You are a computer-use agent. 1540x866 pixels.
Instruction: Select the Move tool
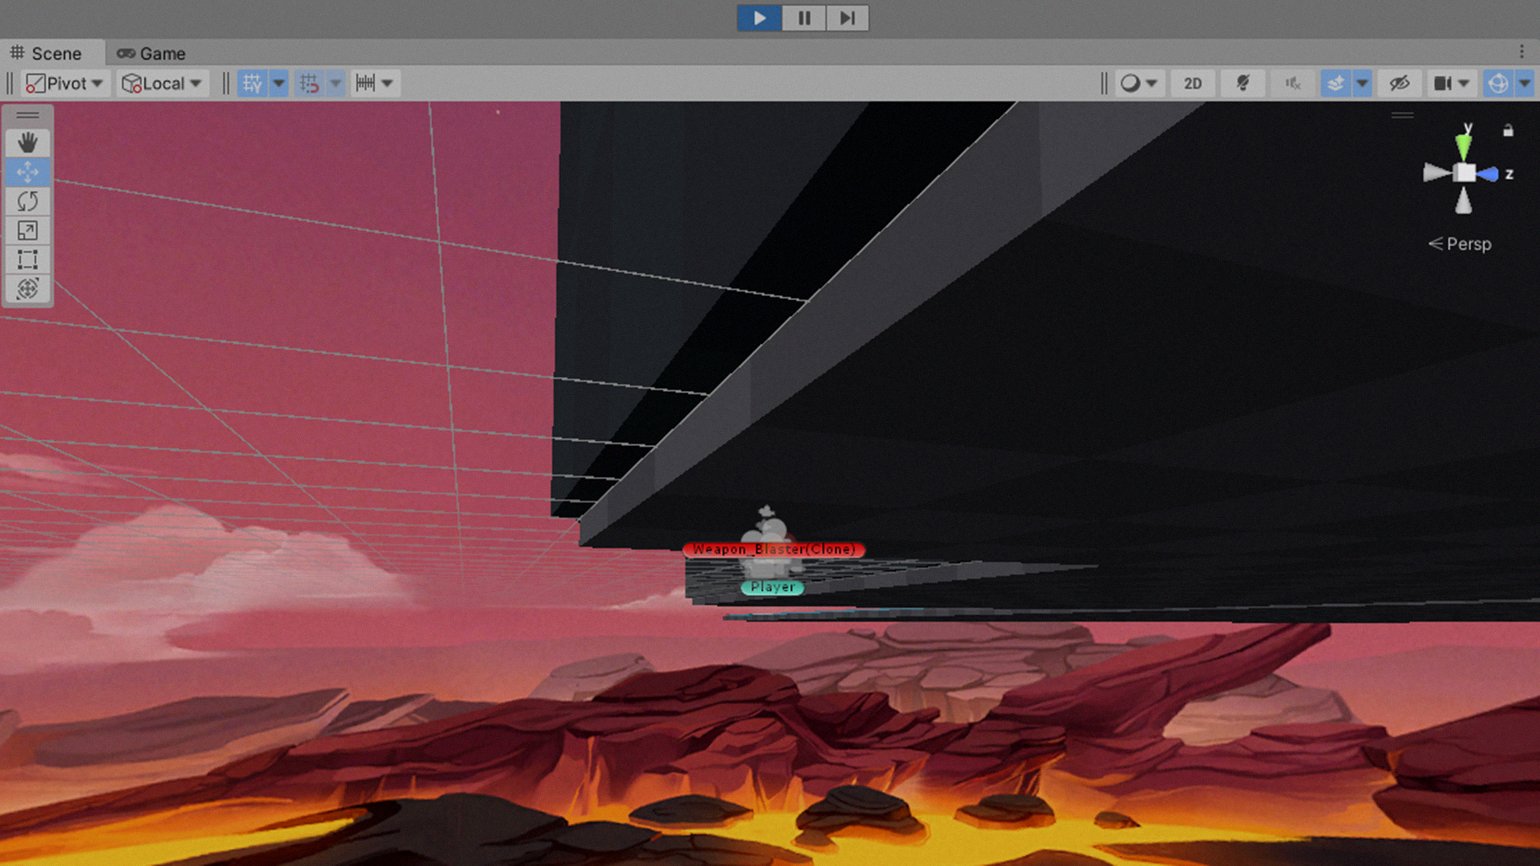[x=27, y=172]
